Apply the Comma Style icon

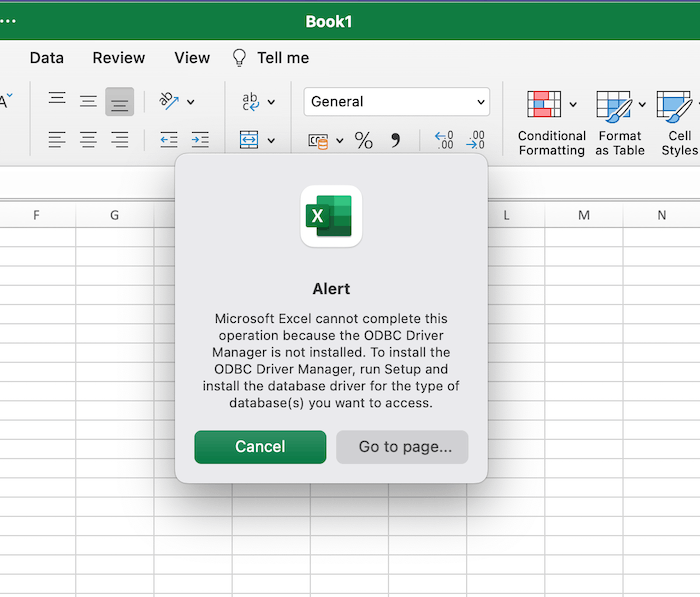click(x=395, y=140)
